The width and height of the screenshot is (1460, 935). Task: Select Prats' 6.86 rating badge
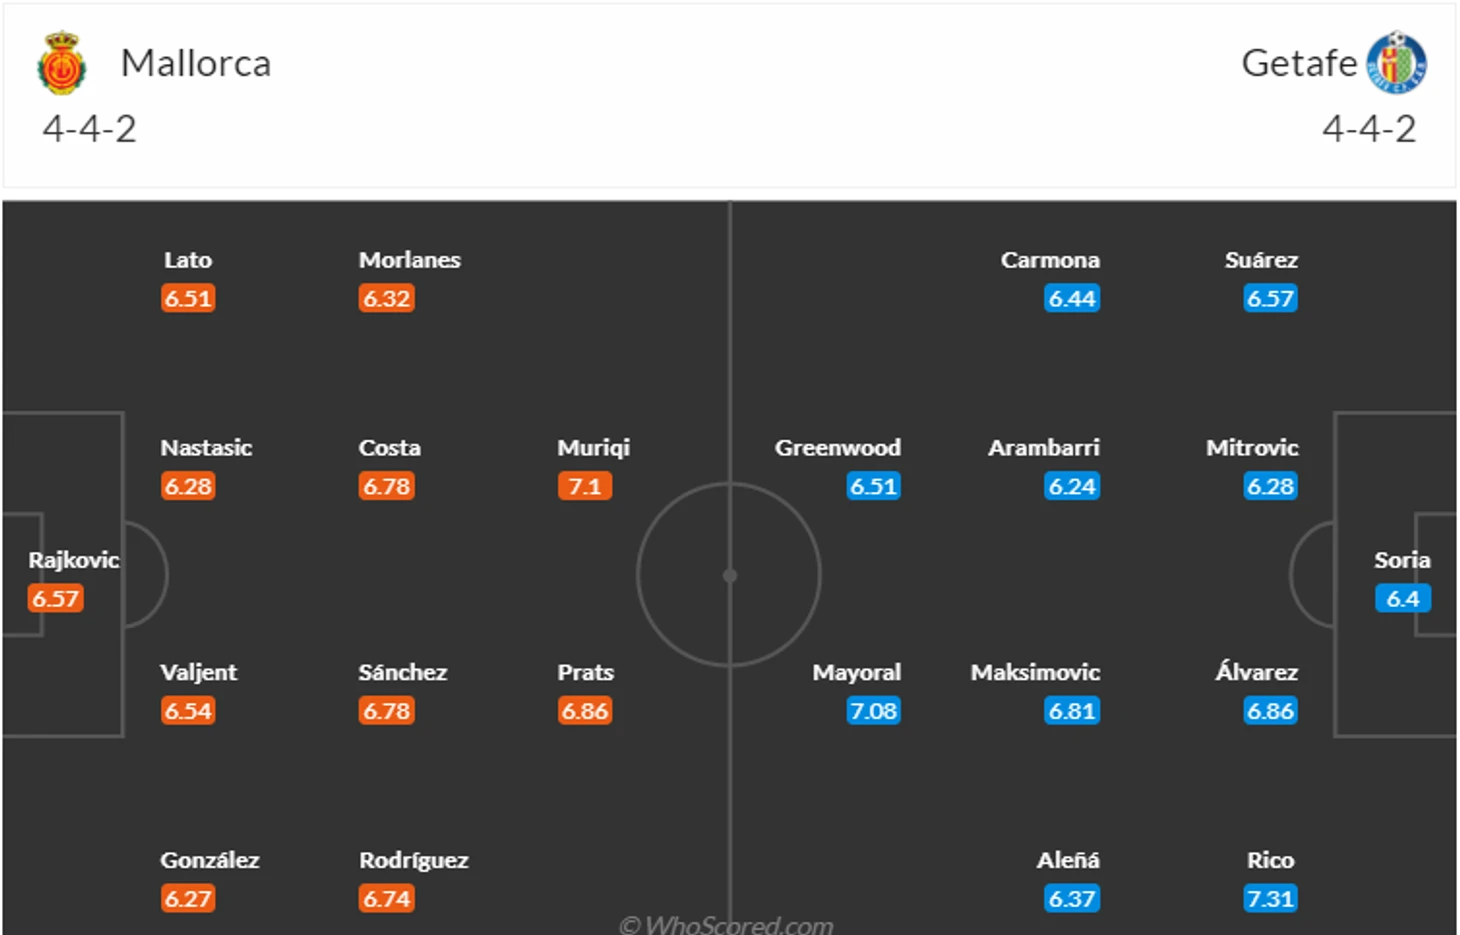[585, 711]
